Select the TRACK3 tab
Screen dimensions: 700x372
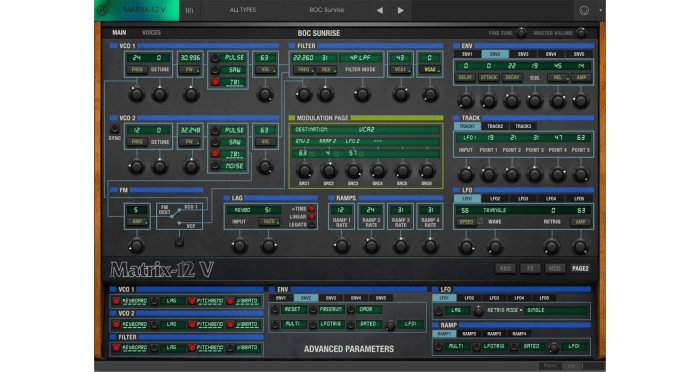(523, 126)
